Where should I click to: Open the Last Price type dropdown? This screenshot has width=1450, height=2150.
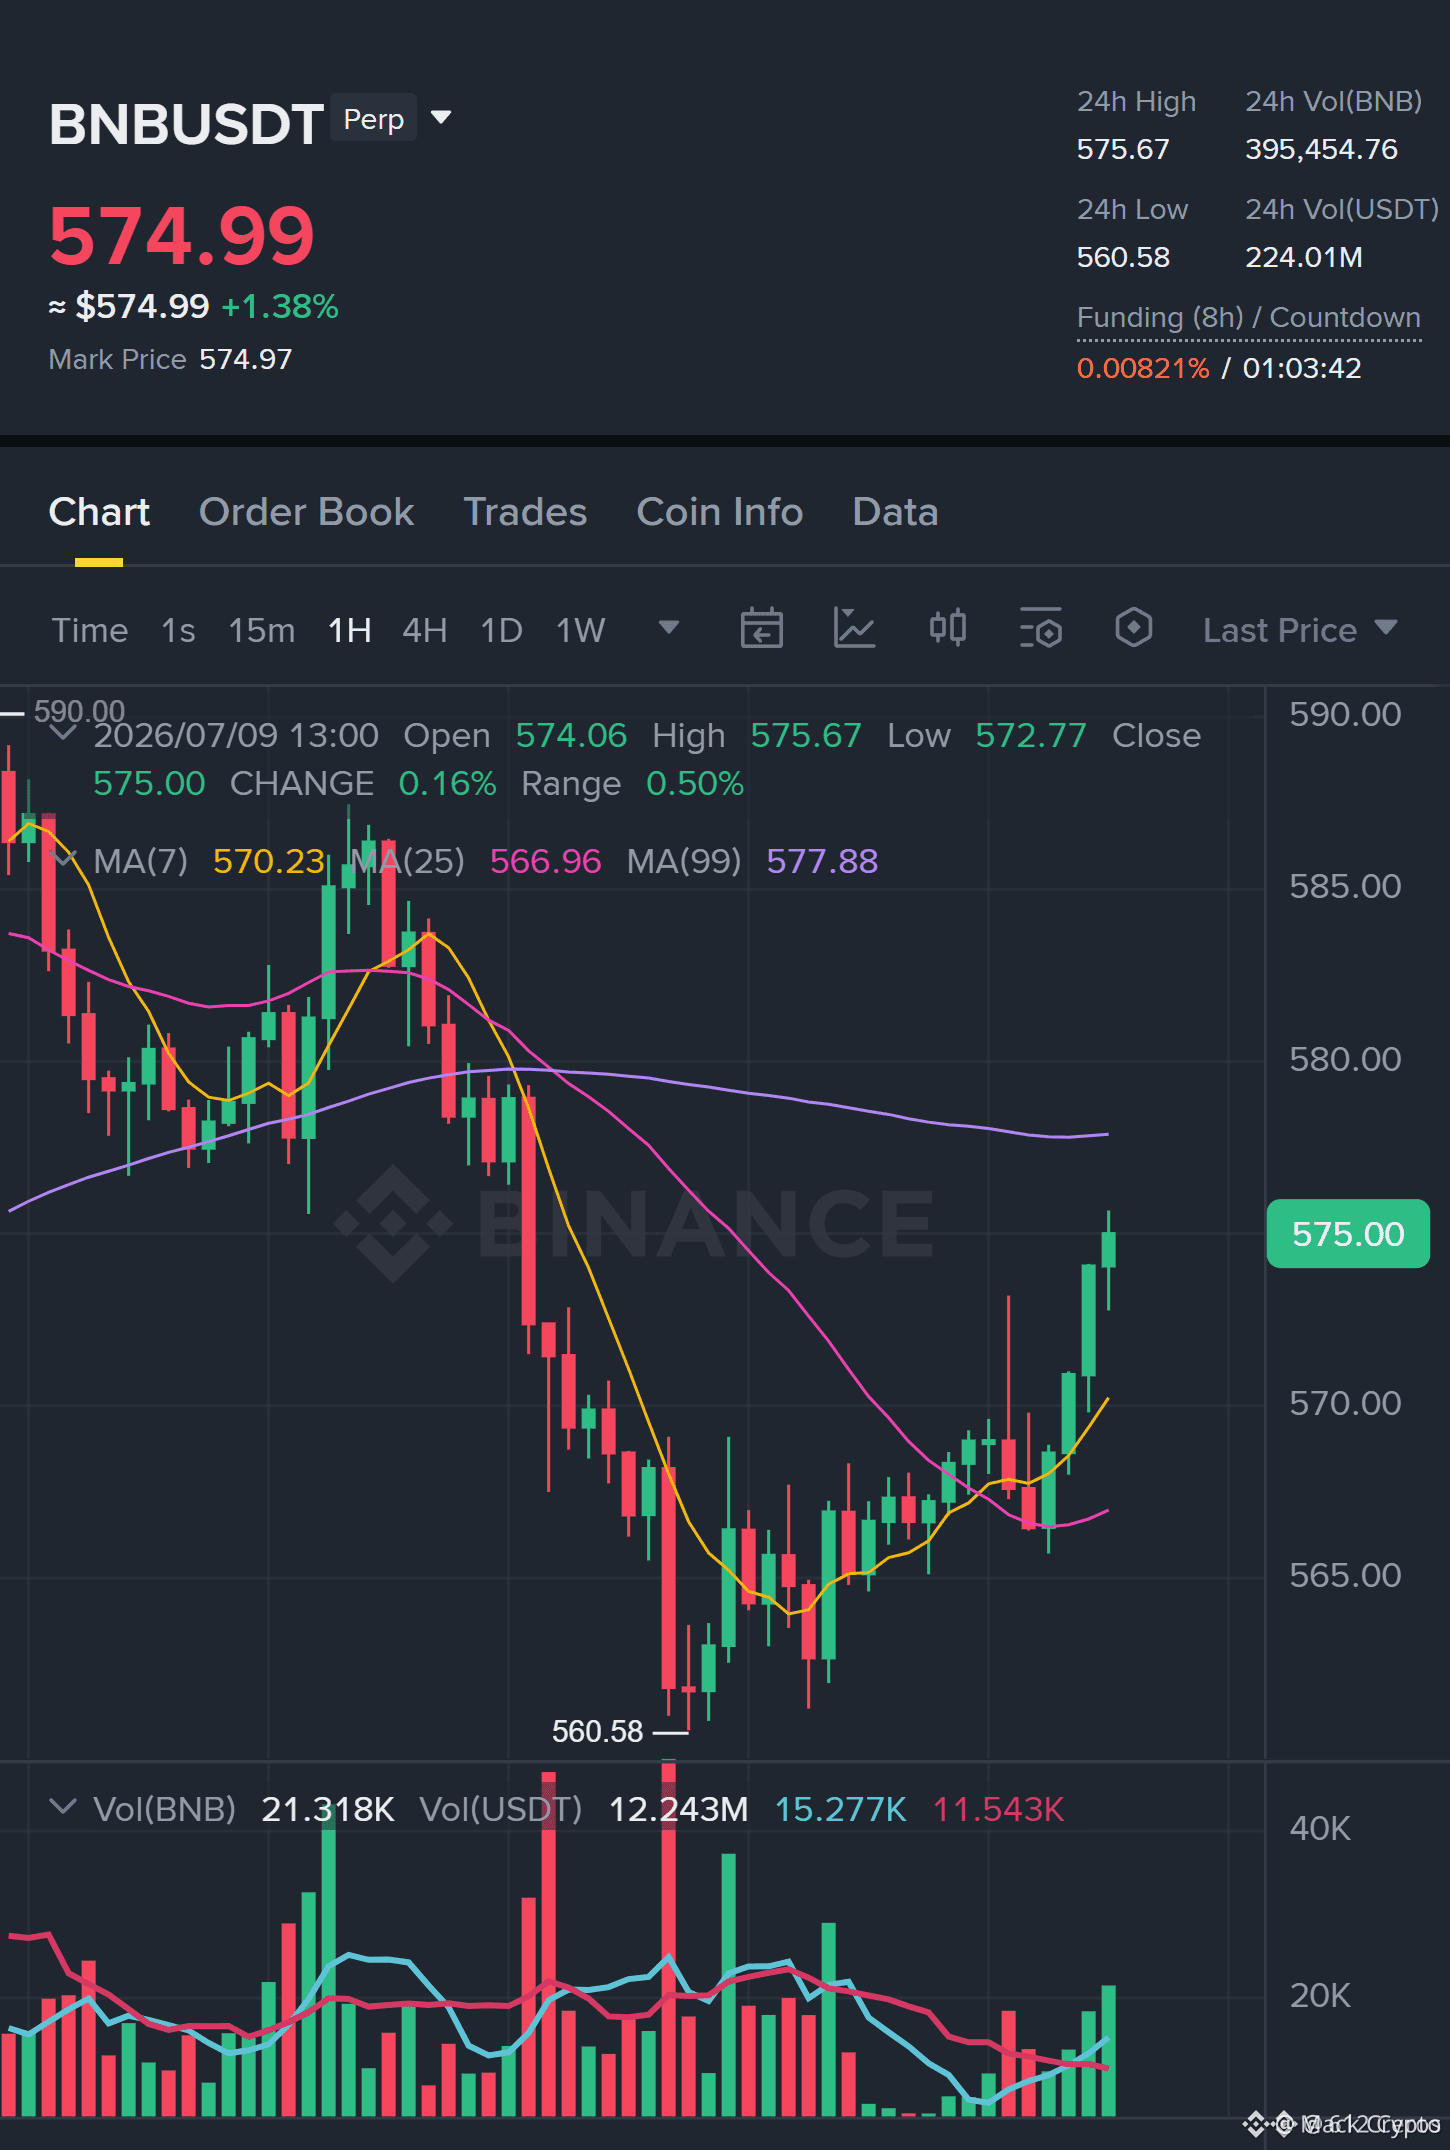coord(1300,630)
